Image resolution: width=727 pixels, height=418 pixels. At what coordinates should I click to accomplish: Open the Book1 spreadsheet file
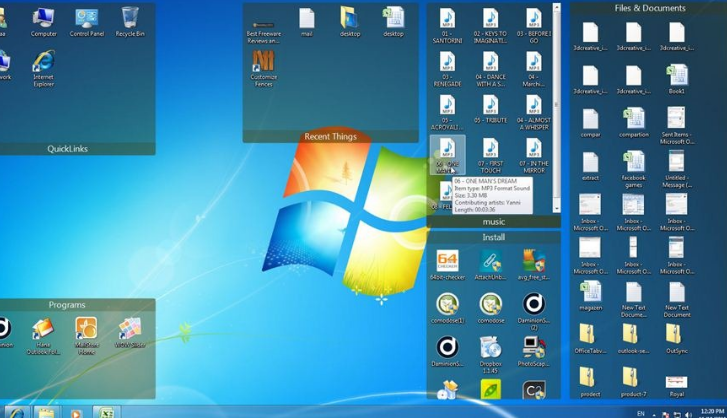(677, 79)
